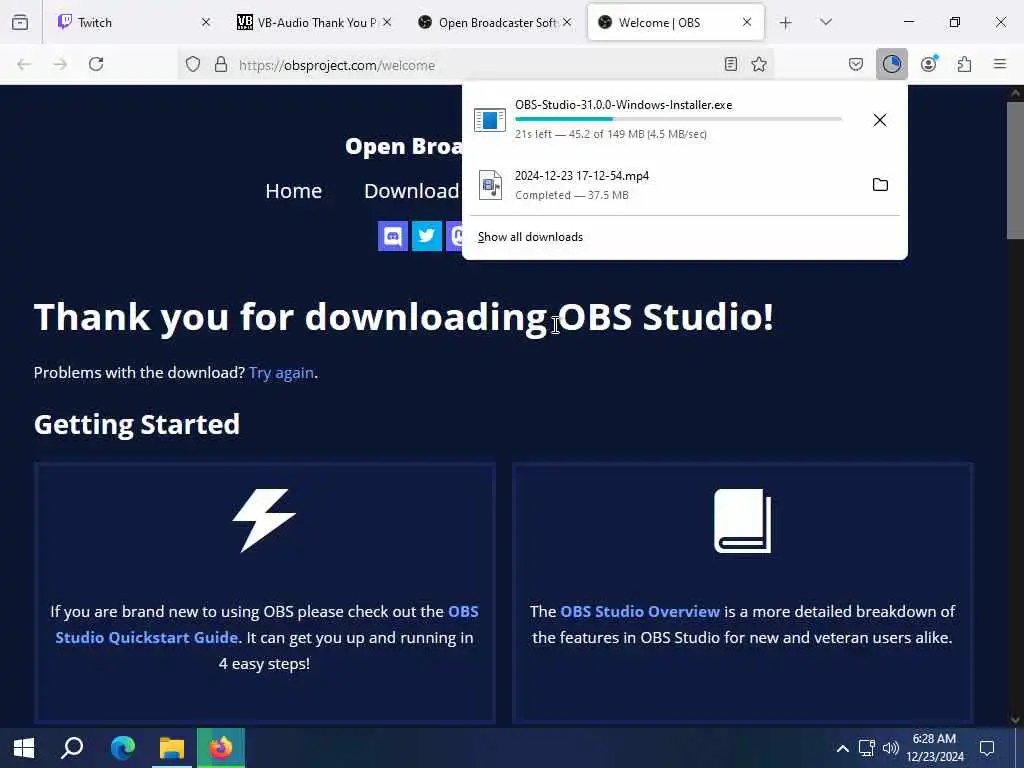1024x768 pixels.
Task: Go back to previous page
Action: point(24,64)
